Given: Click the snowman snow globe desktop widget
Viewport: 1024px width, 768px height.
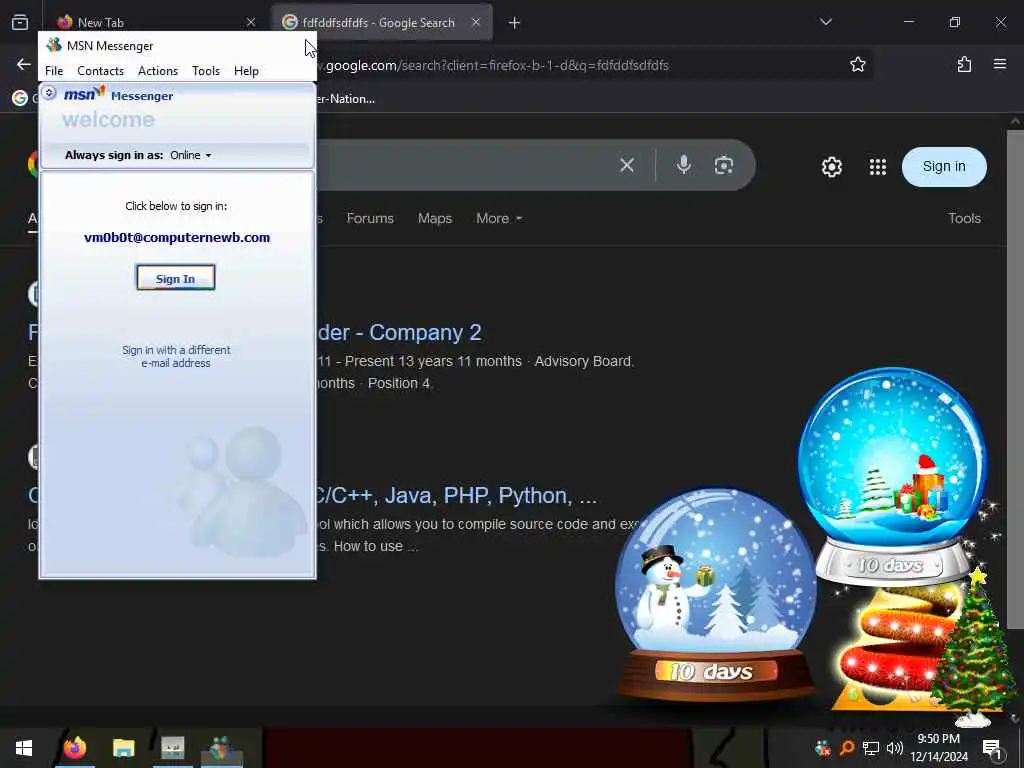Looking at the screenshot, I should (715, 594).
